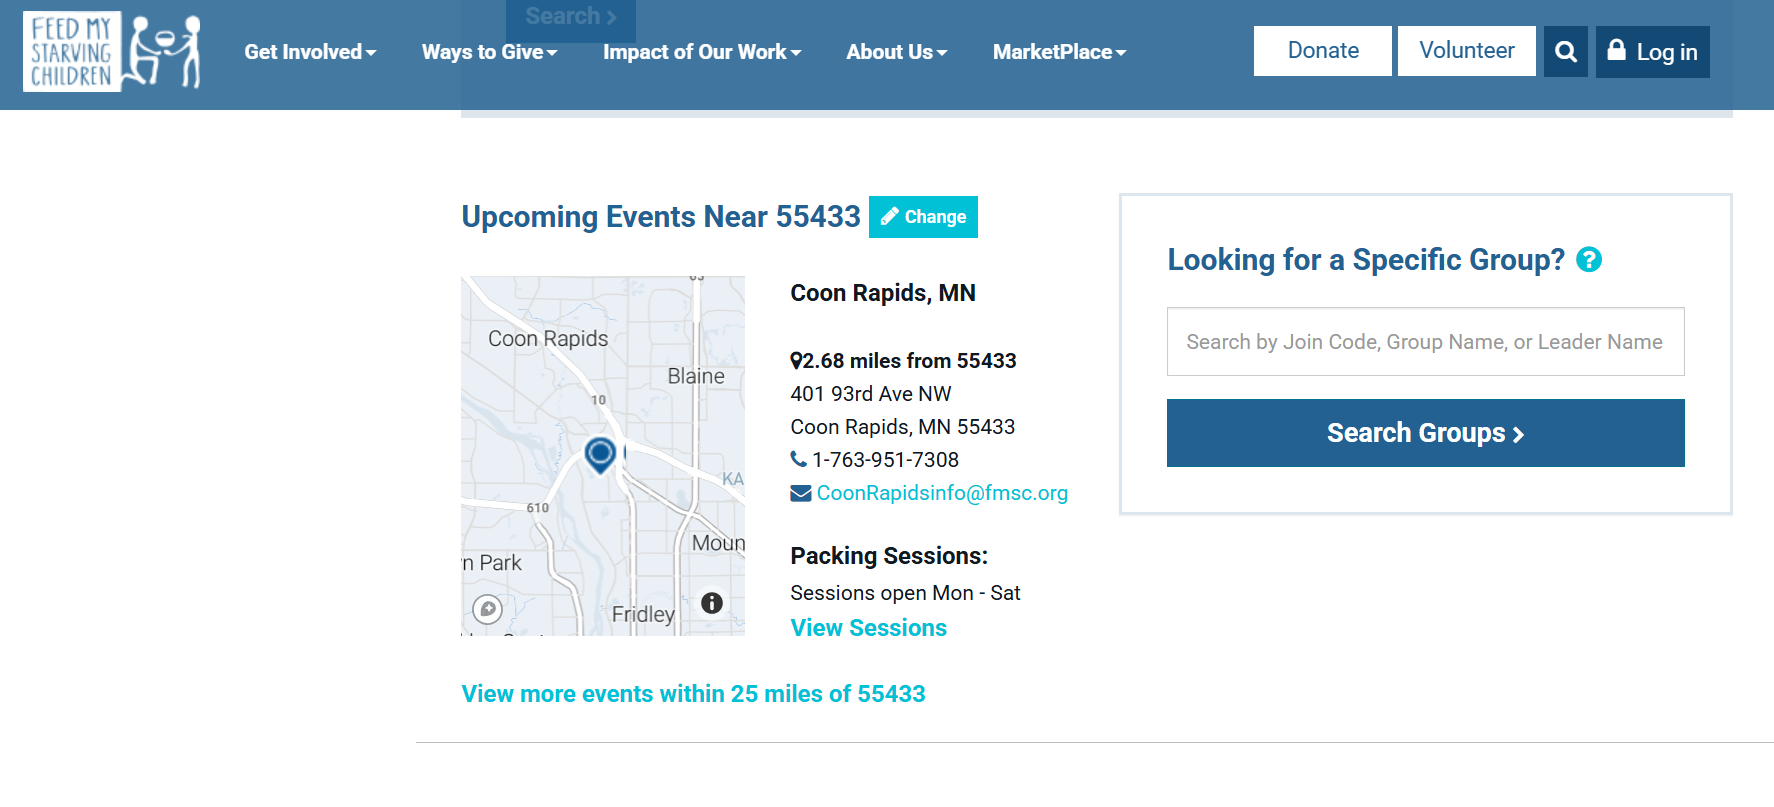Click the Mapbox logo on map
Image resolution: width=1774 pixels, height=807 pixels.
click(x=488, y=609)
